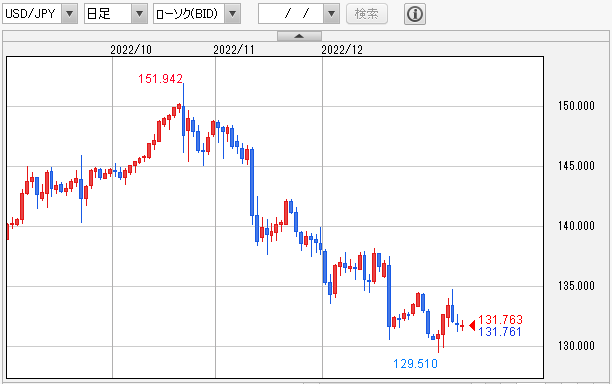The height and width of the screenshot is (384, 612).
Task: Select the 129.510 low price label
Action: 415,364
